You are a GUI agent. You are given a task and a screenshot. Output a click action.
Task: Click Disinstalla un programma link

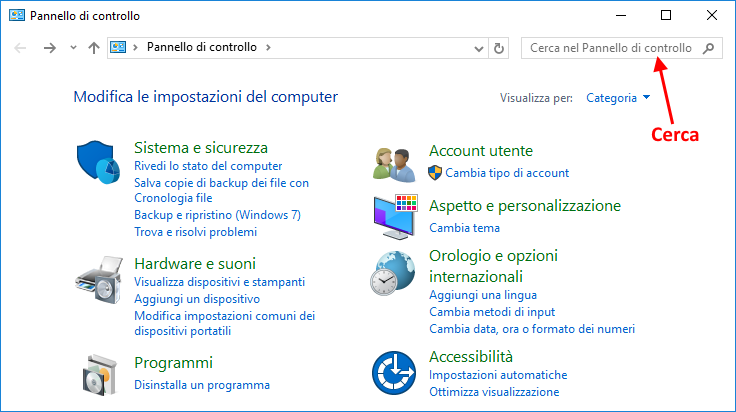[x=202, y=385]
